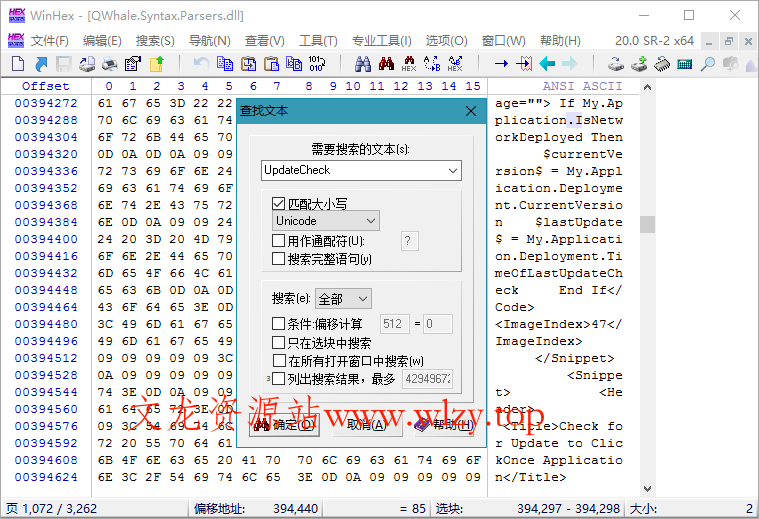The height and width of the screenshot is (519, 759).
Task: Click the Offset column header
Action: (46, 86)
